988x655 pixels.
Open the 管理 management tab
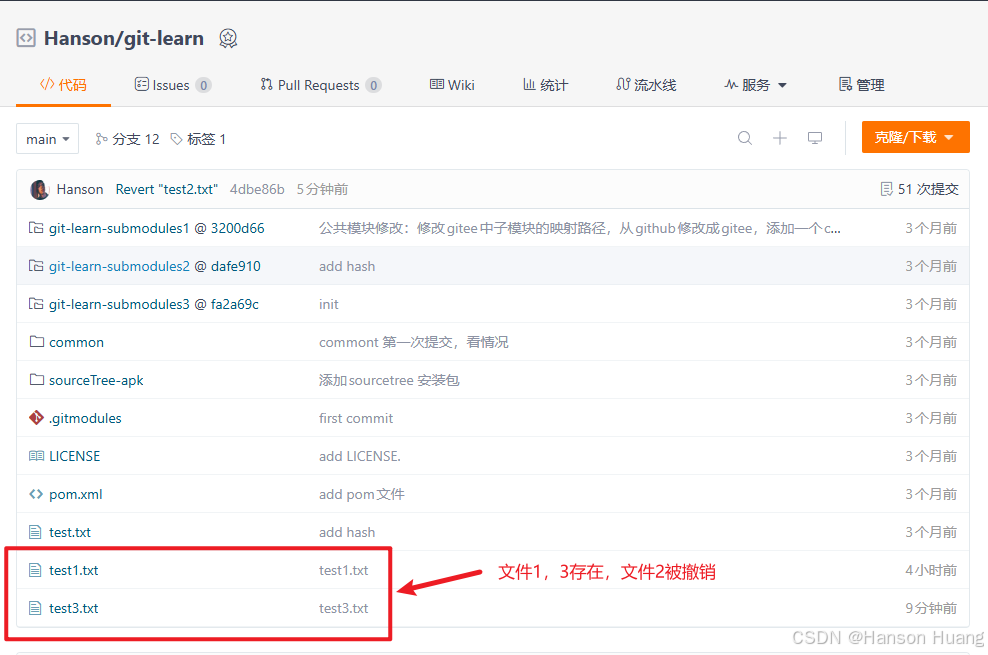pos(861,85)
